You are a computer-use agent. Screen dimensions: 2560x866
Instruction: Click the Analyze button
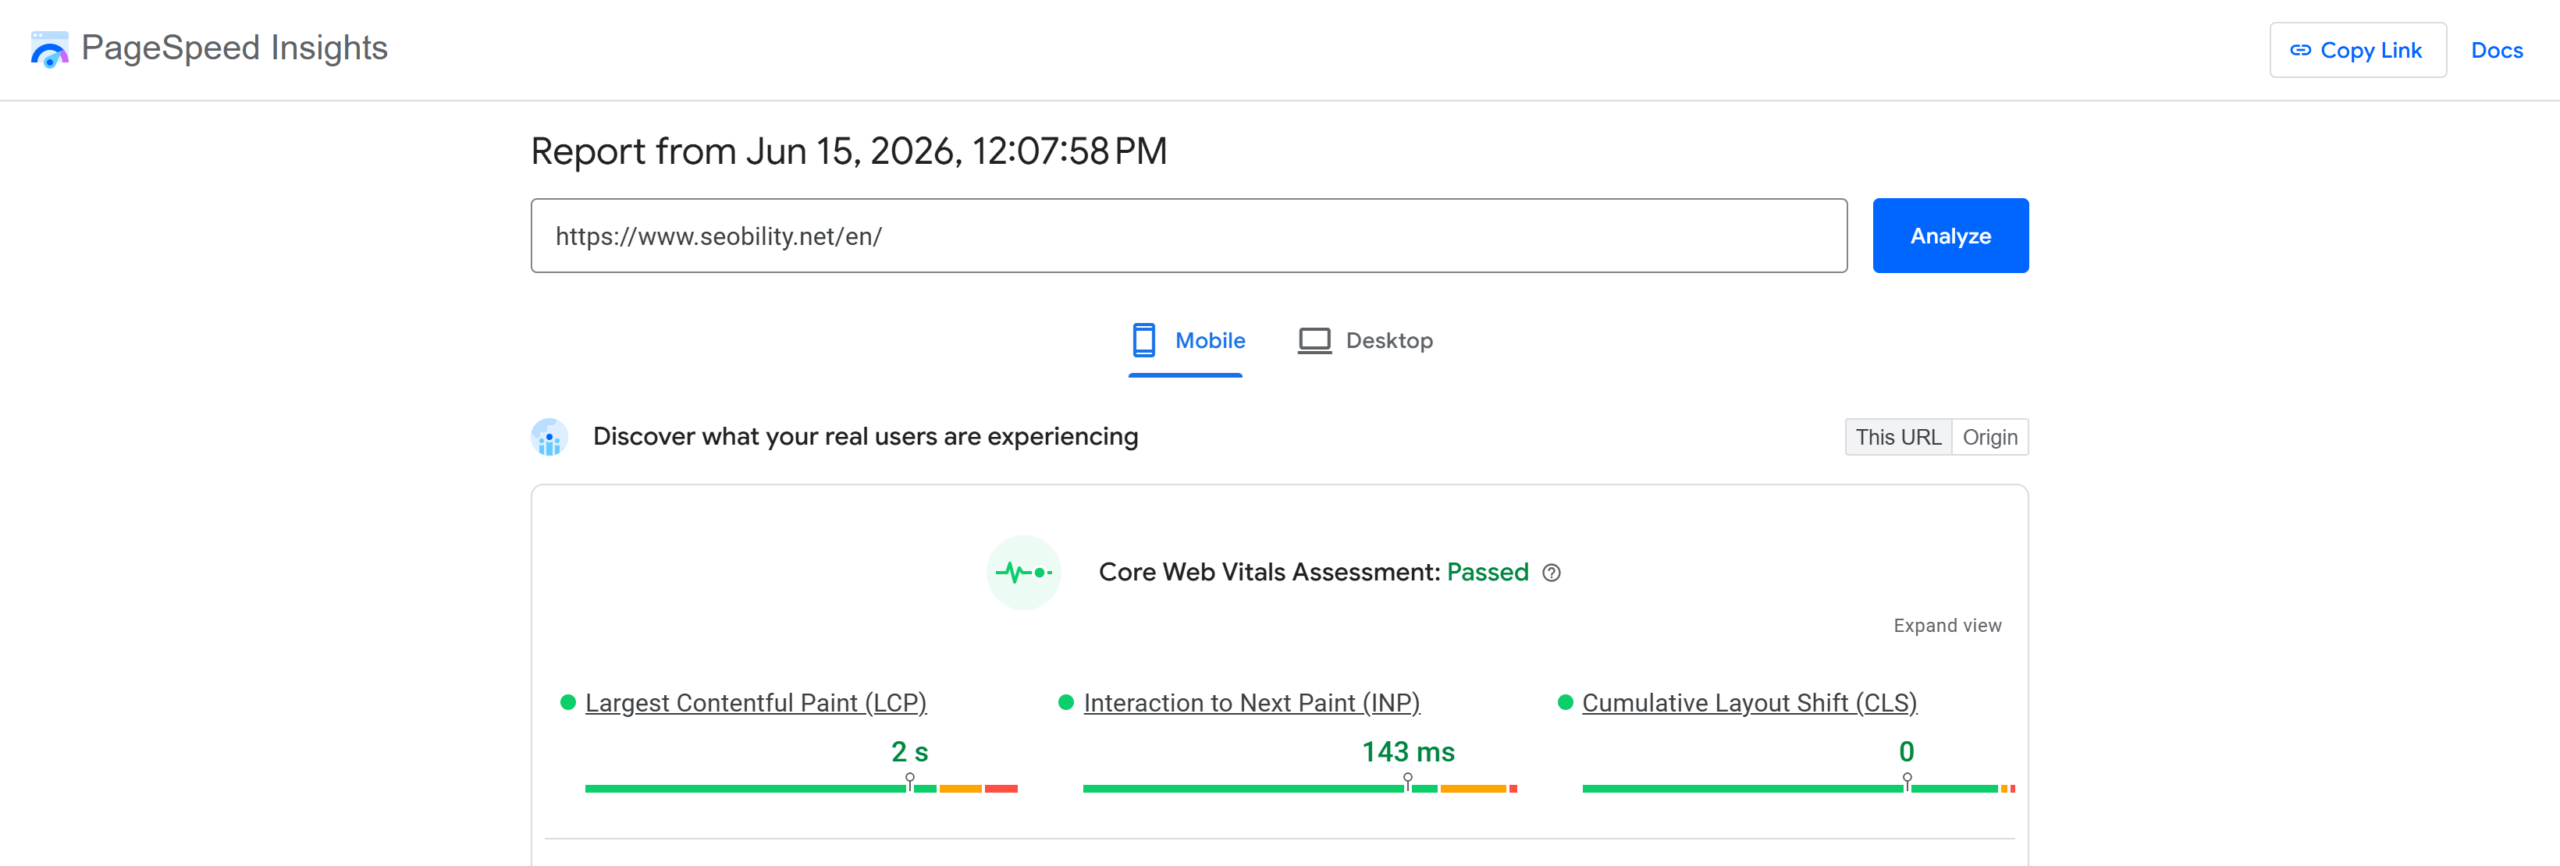[1950, 235]
